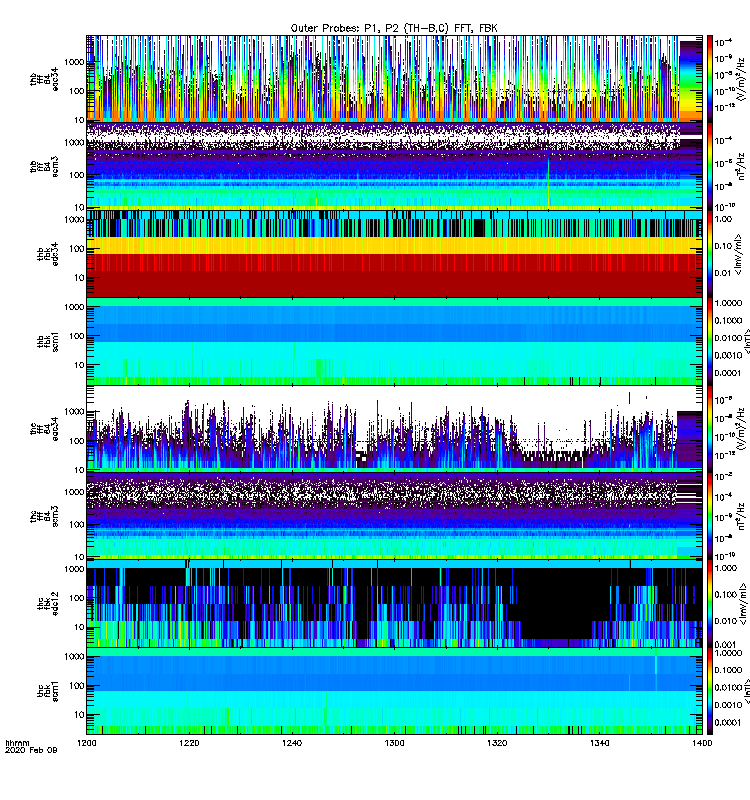The height and width of the screenshot is (800, 750).
Task: Select the thc fff 64 scm3 axis label
Action: [x=44, y=516]
